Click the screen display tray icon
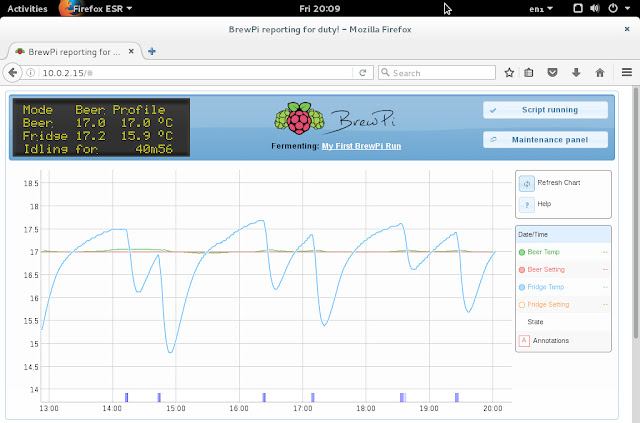Viewport: 640px width, 423px height. [578, 8]
